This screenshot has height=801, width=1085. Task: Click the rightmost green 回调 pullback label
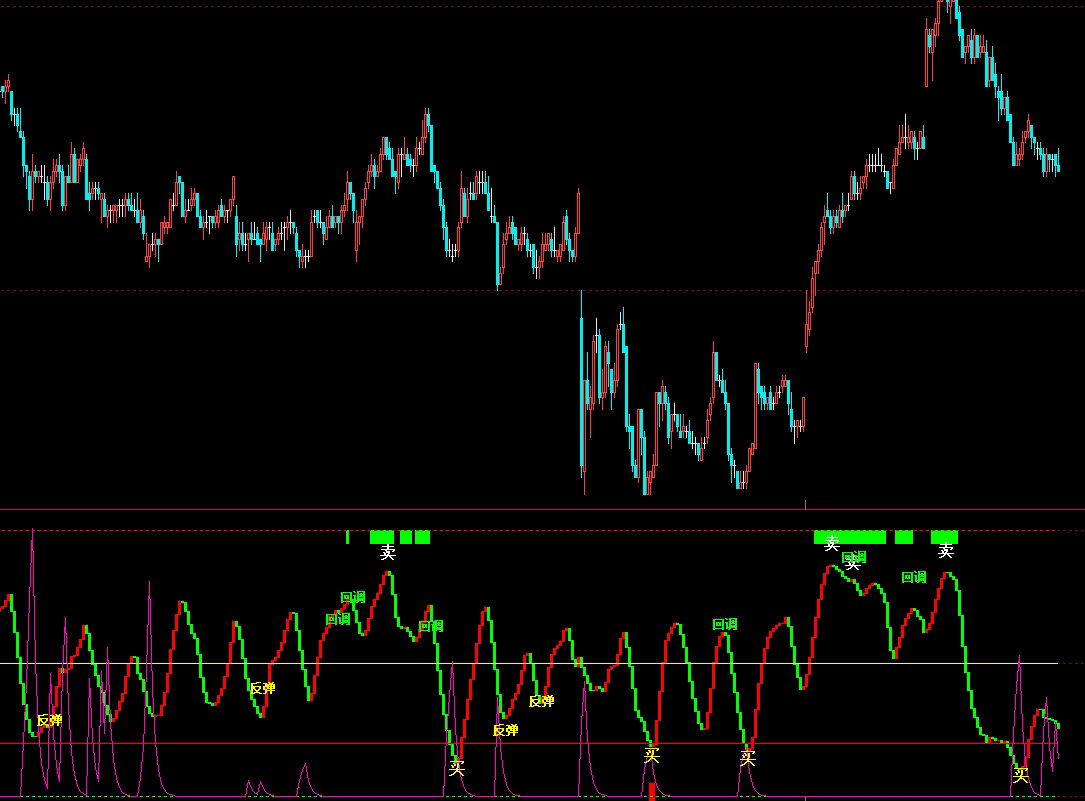pos(913,577)
